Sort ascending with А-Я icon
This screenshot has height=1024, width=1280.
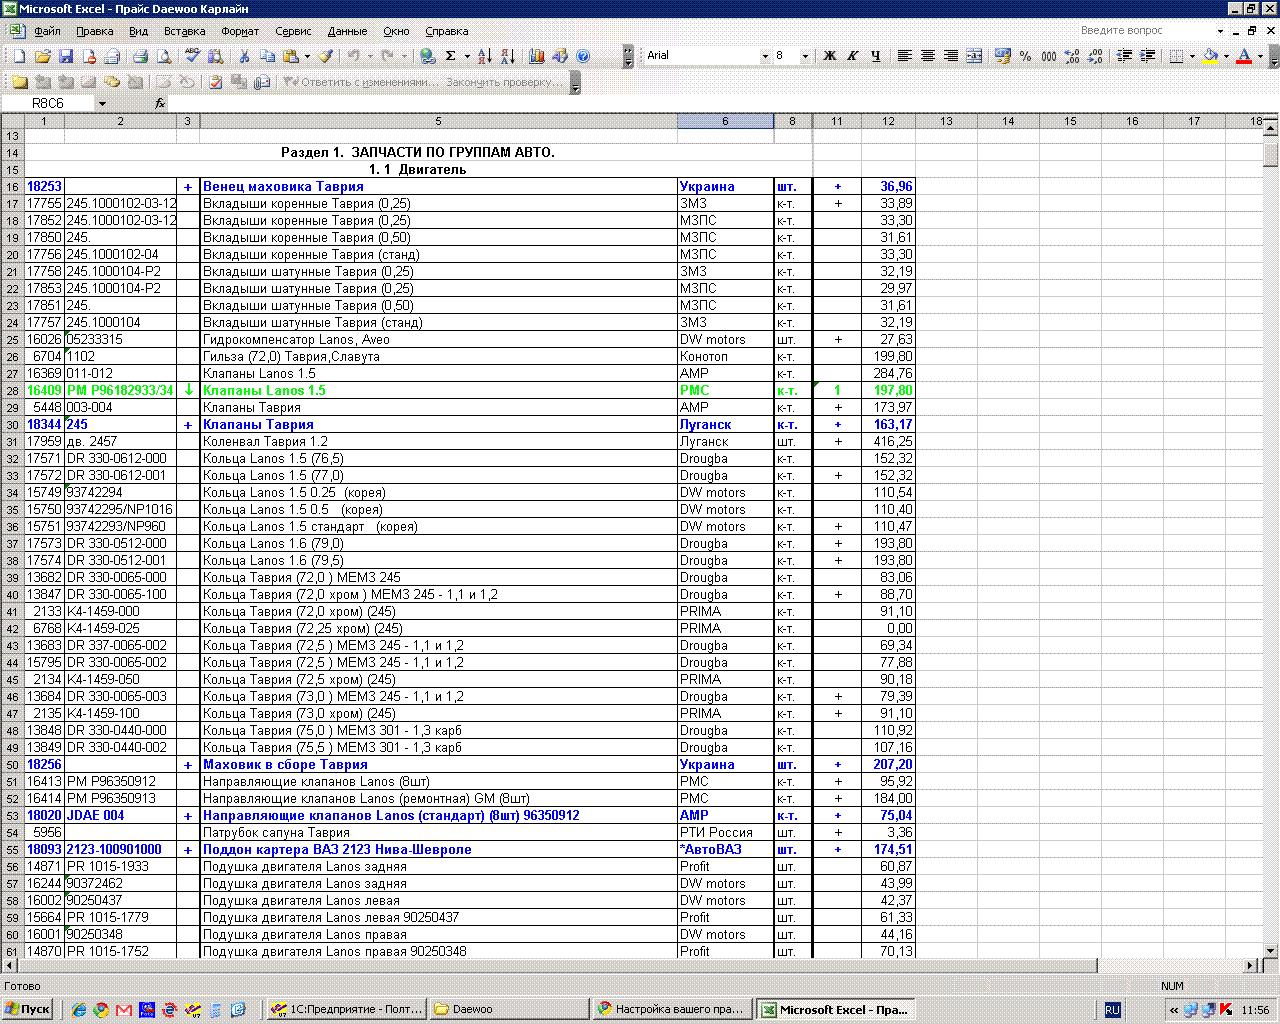point(485,56)
